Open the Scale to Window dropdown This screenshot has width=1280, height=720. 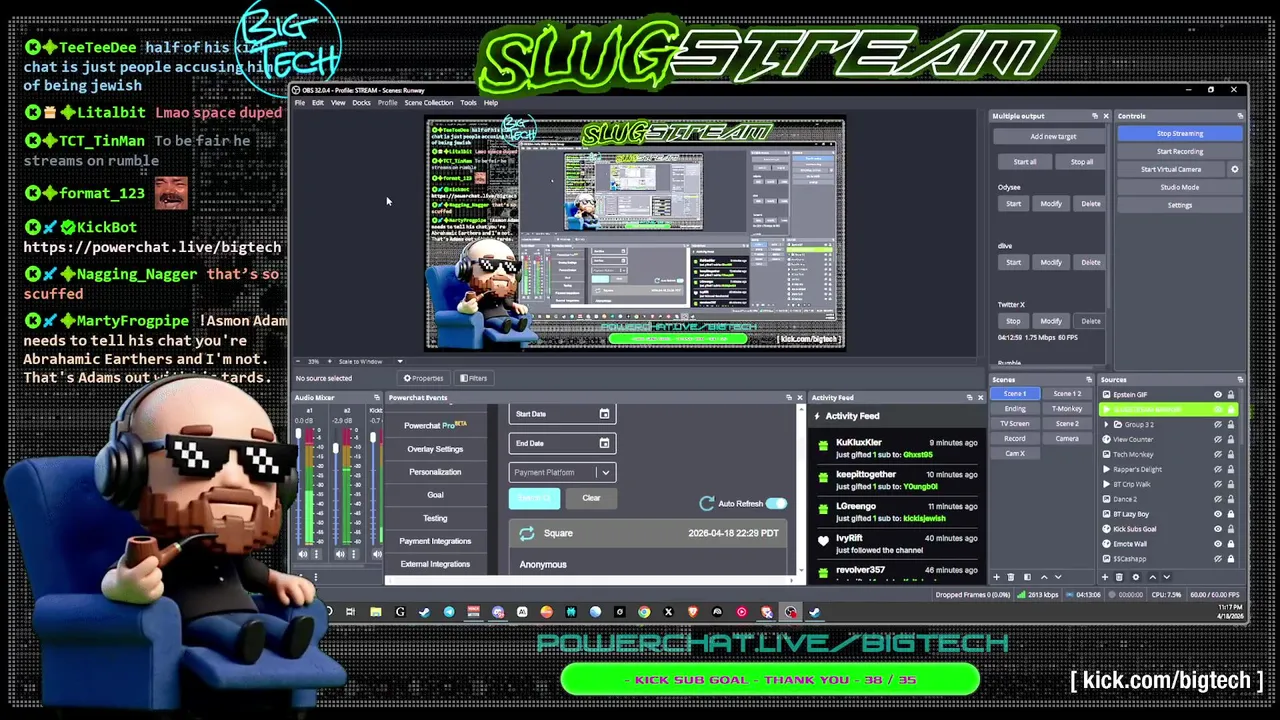(x=372, y=361)
